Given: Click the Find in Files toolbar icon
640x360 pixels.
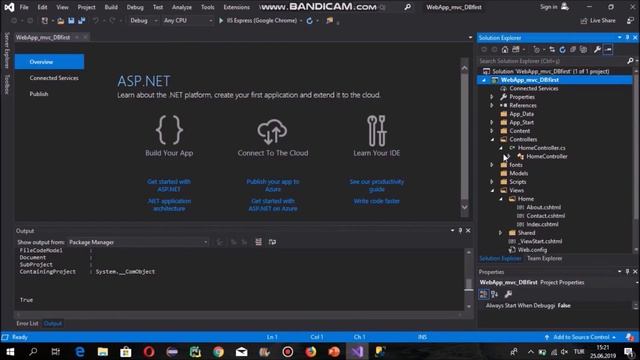Looking at the screenshot, I should [329, 20].
